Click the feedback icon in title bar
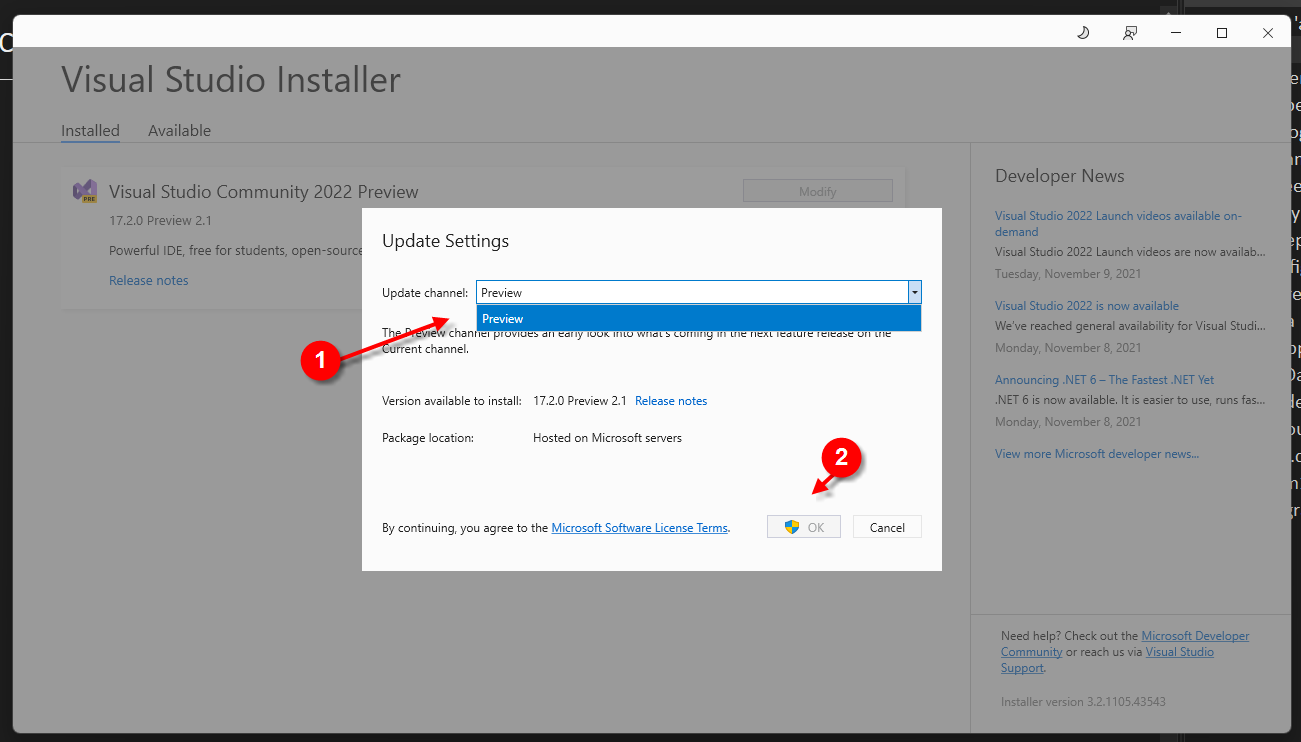 click(1129, 33)
